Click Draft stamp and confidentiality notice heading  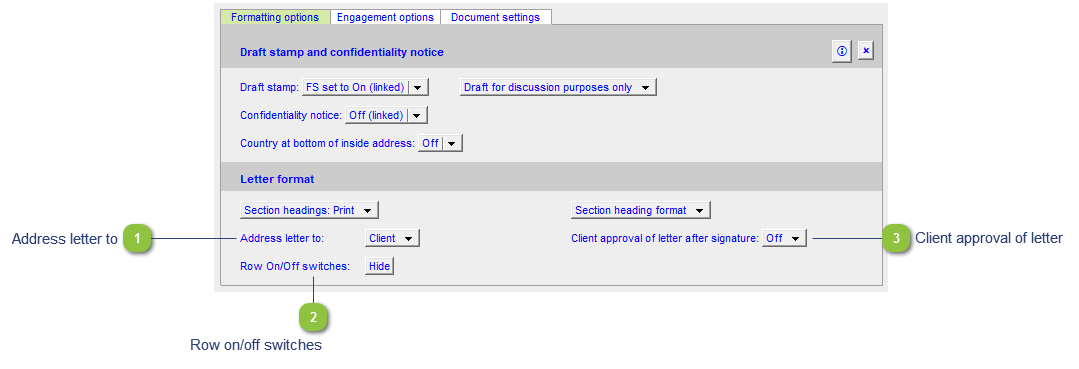(x=342, y=52)
